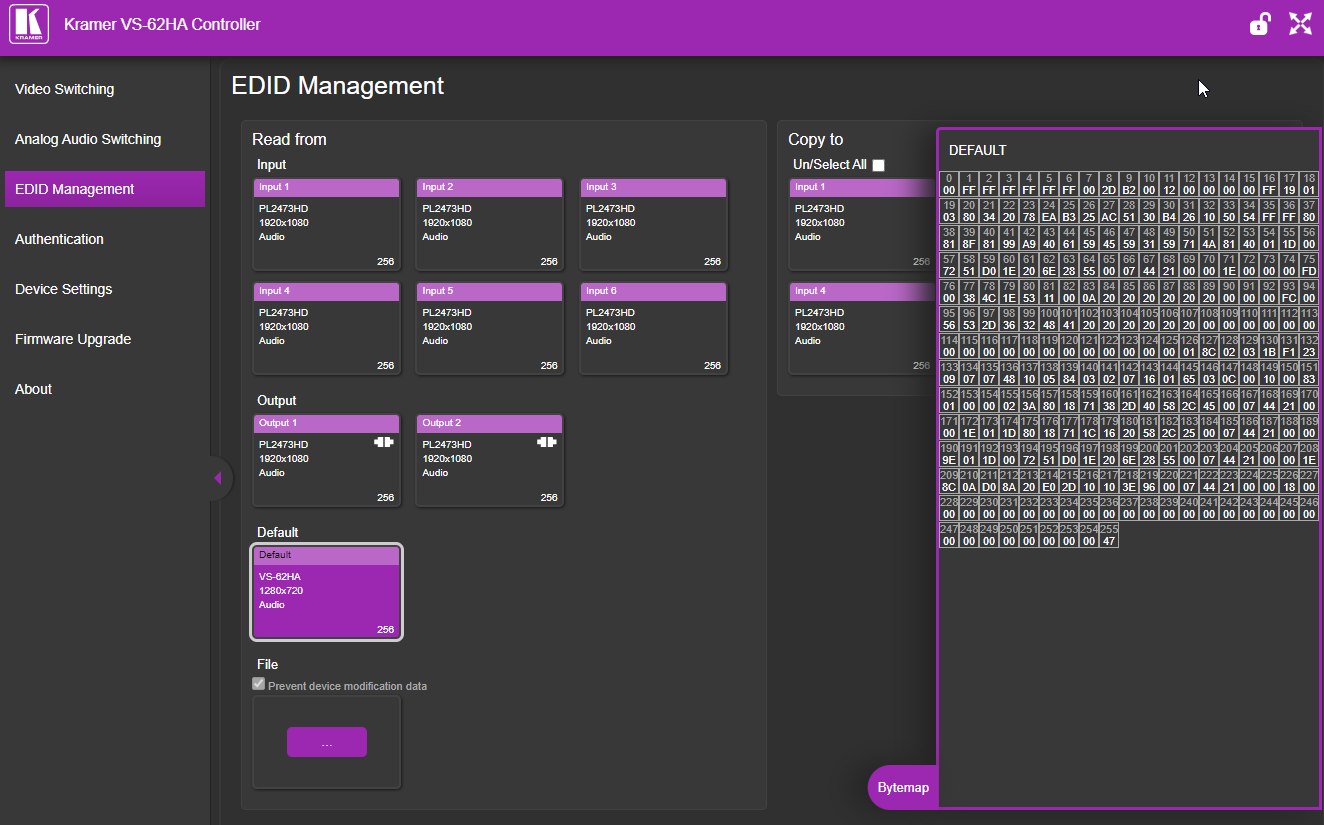1324x825 pixels.
Task: Click the 'Read from' section label
Action: (x=289, y=139)
